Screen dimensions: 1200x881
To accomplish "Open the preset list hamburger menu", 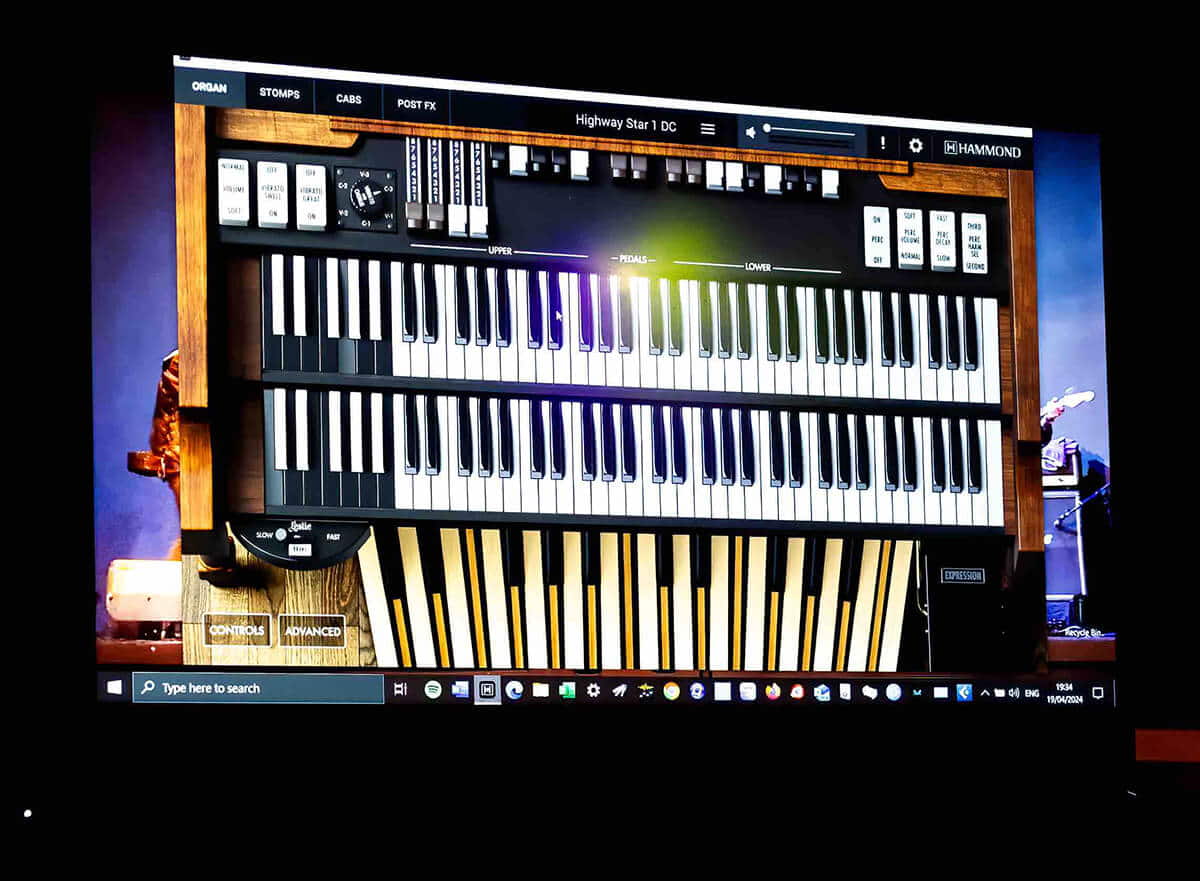I will [707, 128].
